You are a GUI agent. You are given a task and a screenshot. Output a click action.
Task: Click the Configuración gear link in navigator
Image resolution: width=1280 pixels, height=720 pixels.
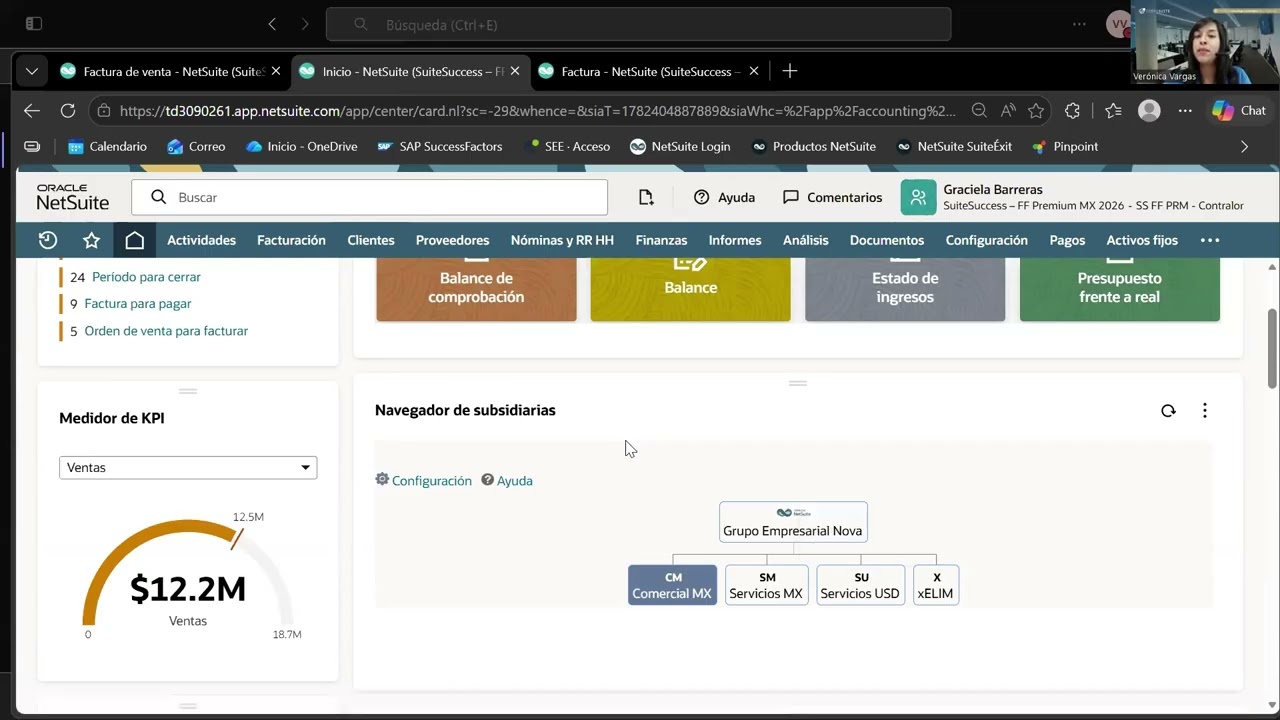point(423,480)
